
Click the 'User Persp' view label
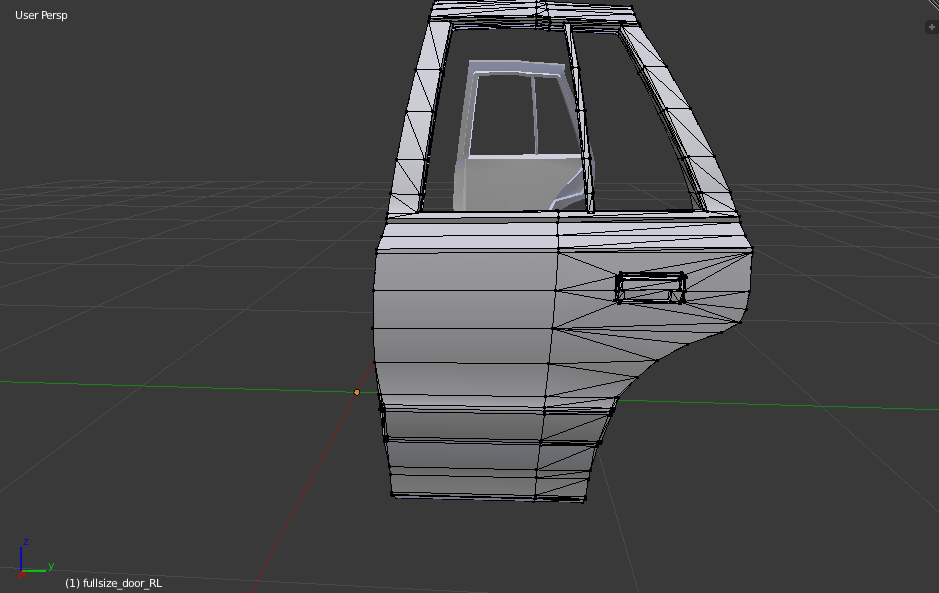pyautogui.click(x=41, y=16)
